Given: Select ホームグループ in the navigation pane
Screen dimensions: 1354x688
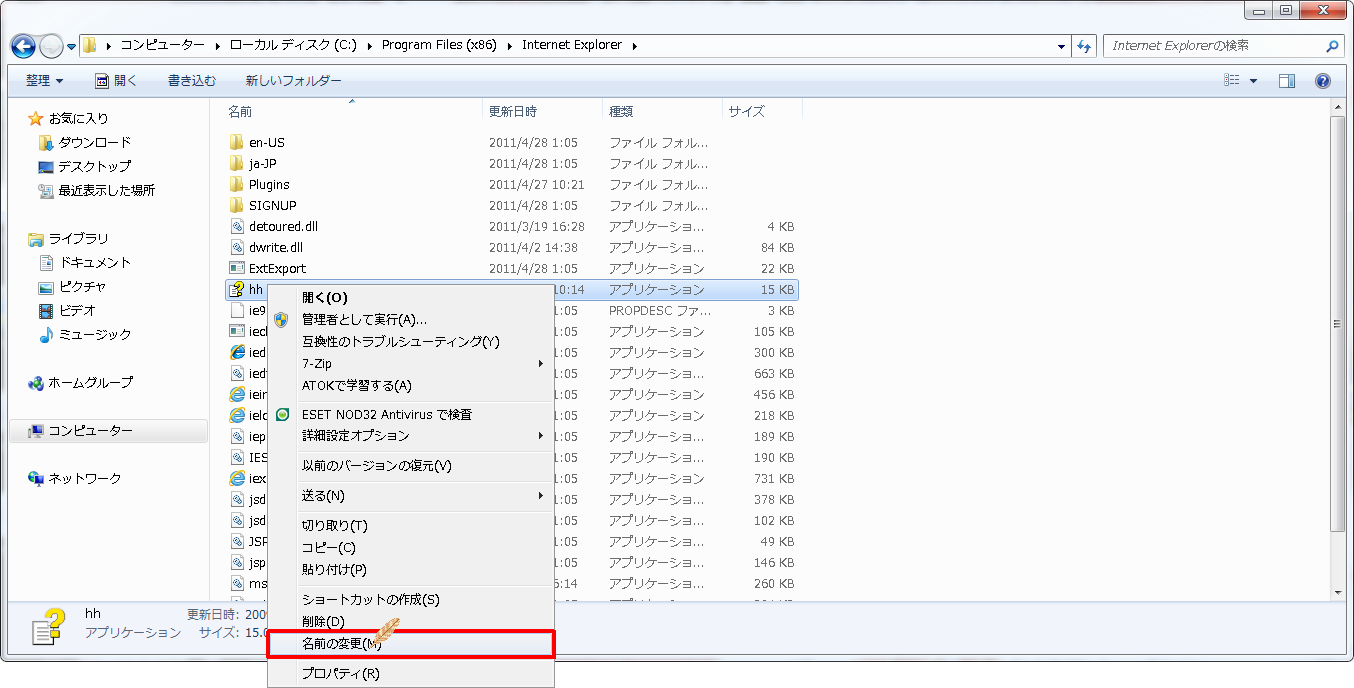Looking at the screenshot, I should (90, 382).
